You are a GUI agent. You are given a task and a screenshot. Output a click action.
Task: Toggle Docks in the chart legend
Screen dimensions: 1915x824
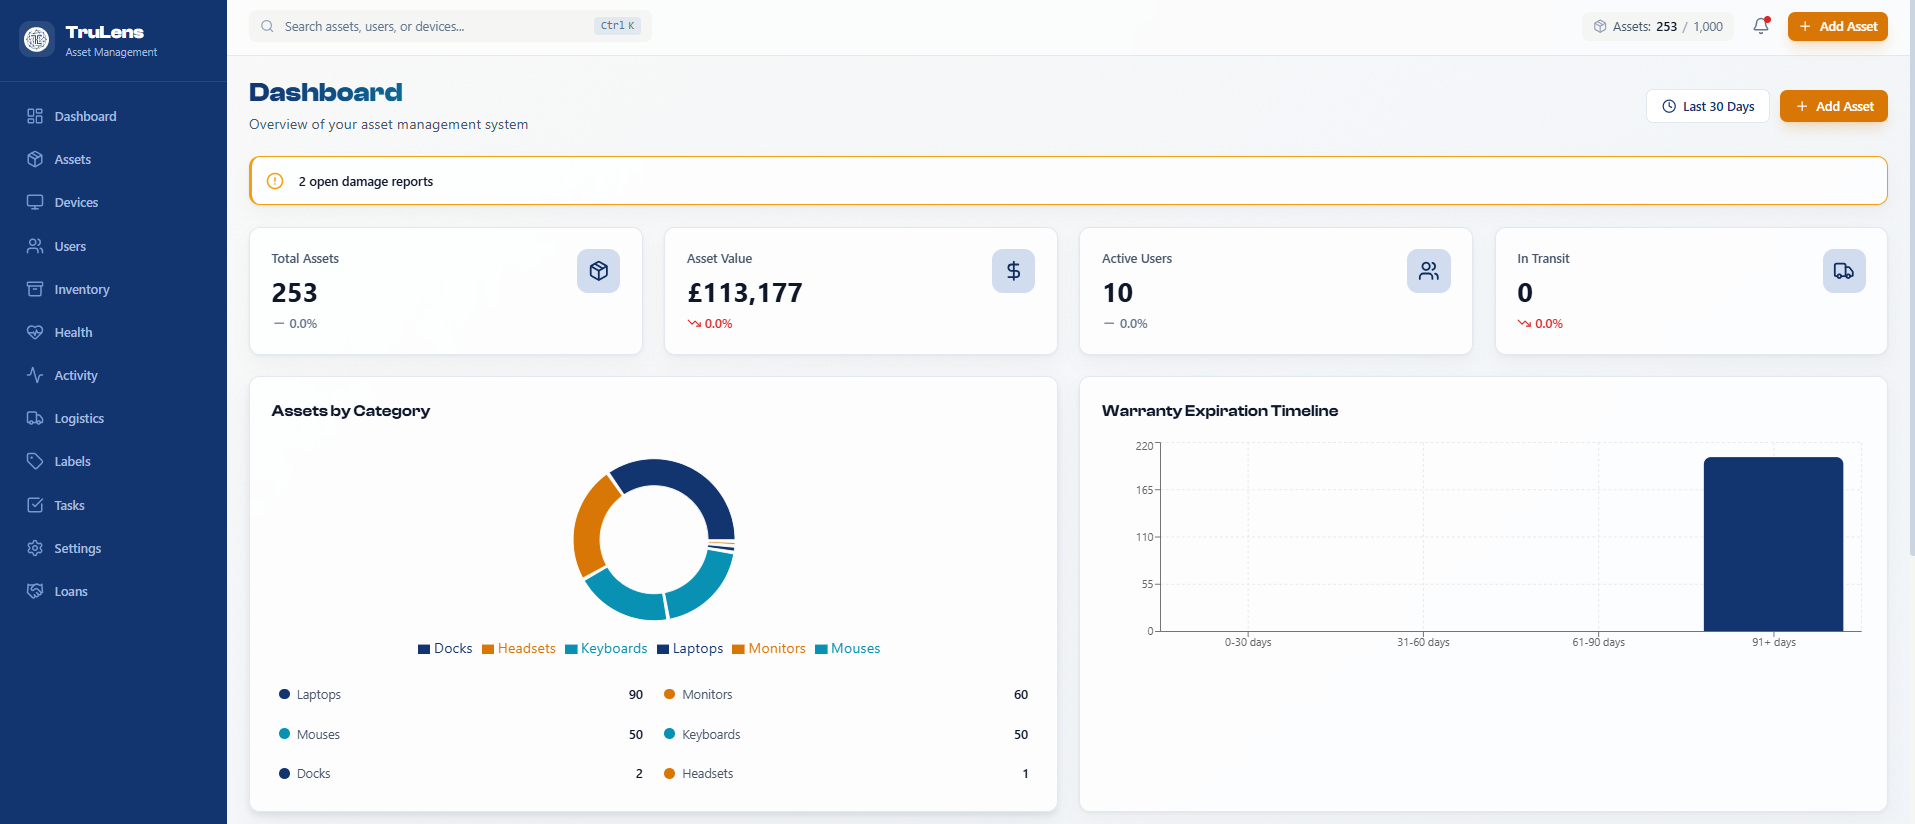[x=445, y=648]
